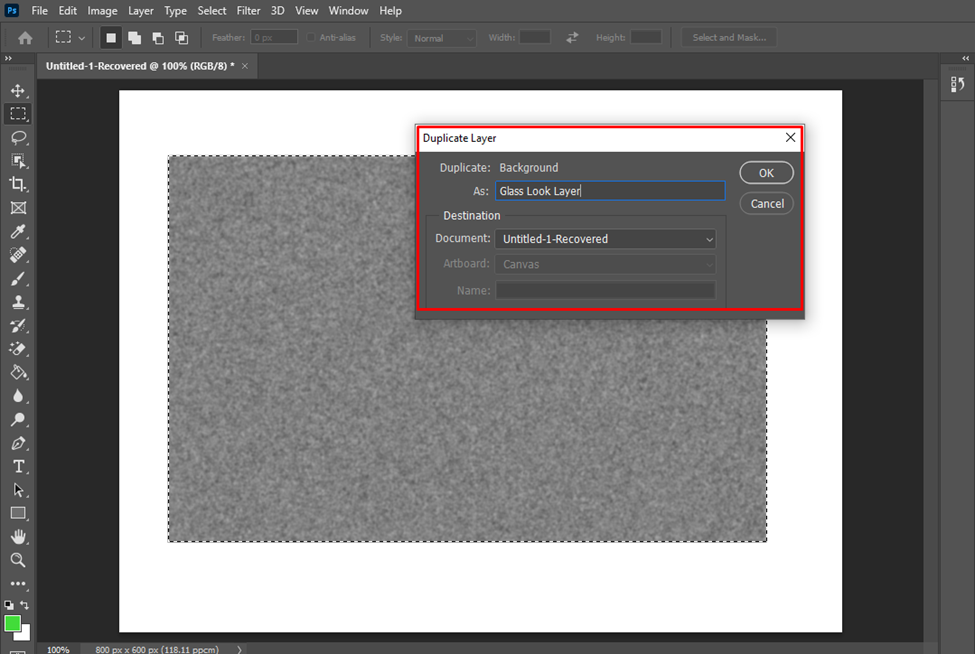This screenshot has width=975, height=654.
Task: Select the Lasso tool
Action: 18,137
